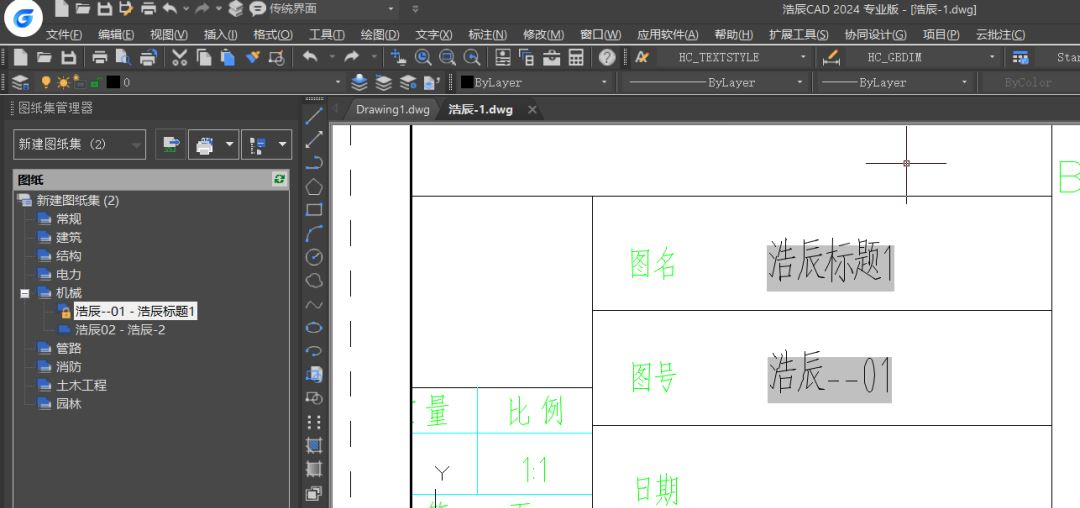Click the Copy icon in standard toolbar
Screen dimensions: 1080x508
click(x=204, y=57)
